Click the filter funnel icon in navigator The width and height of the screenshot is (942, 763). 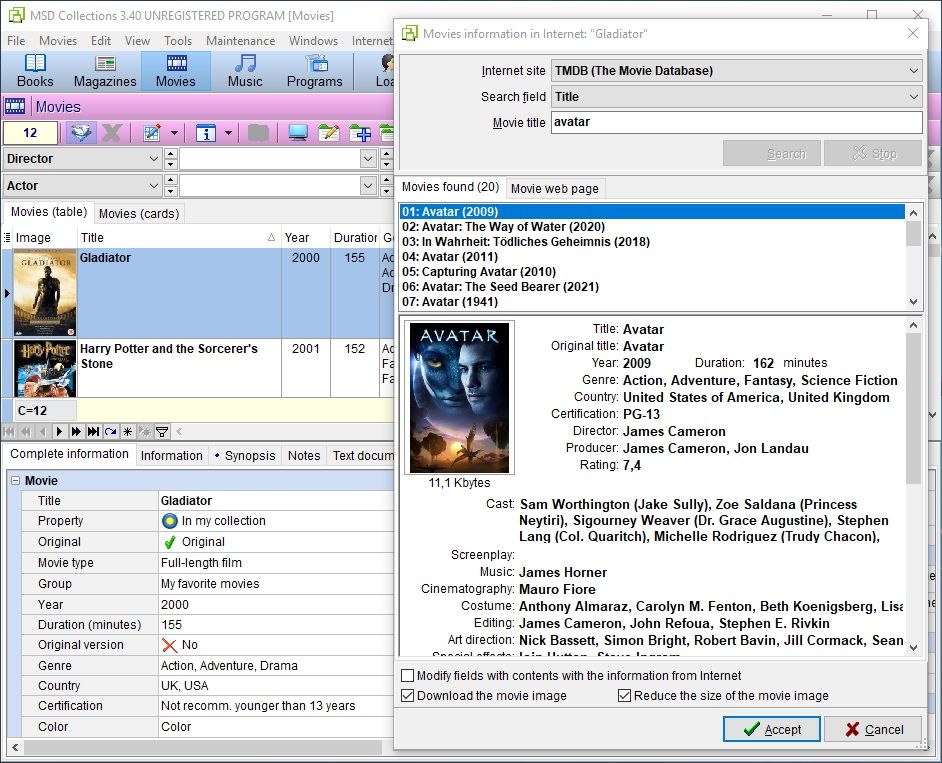[161, 432]
